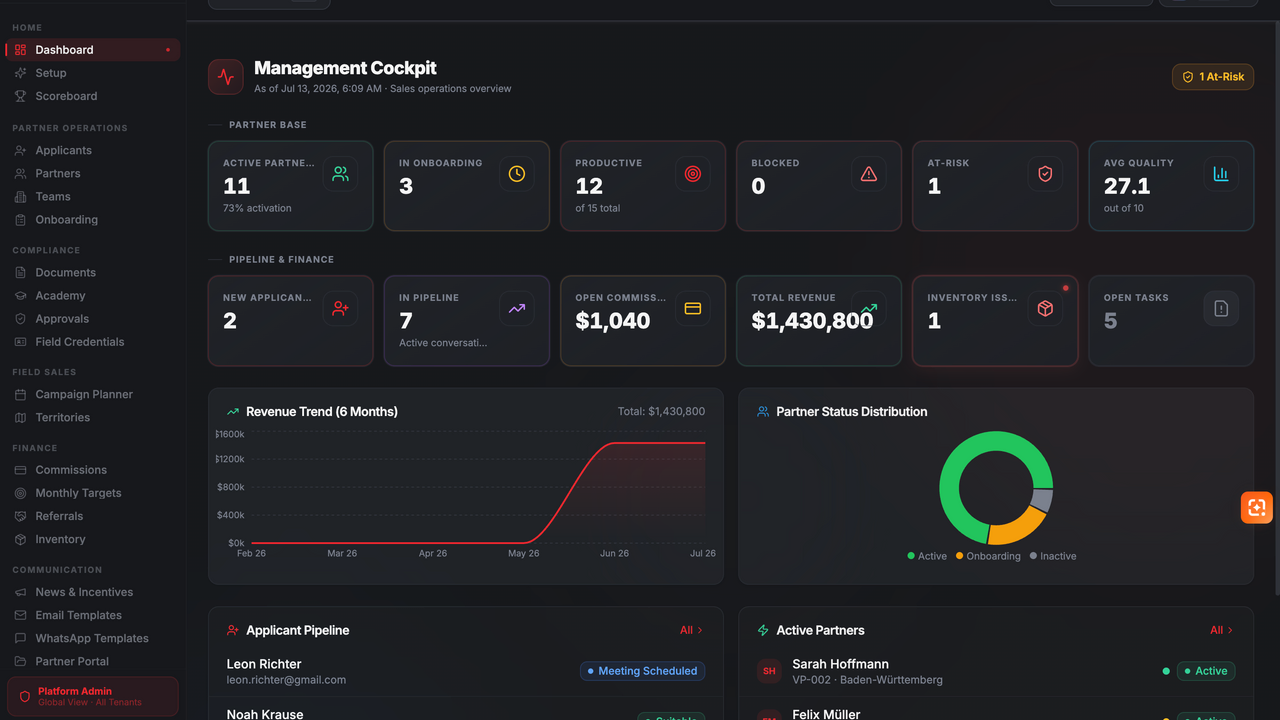The width and height of the screenshot is (1280, 720).
Task: Open Setup in the sidebar
Action: 92,73
